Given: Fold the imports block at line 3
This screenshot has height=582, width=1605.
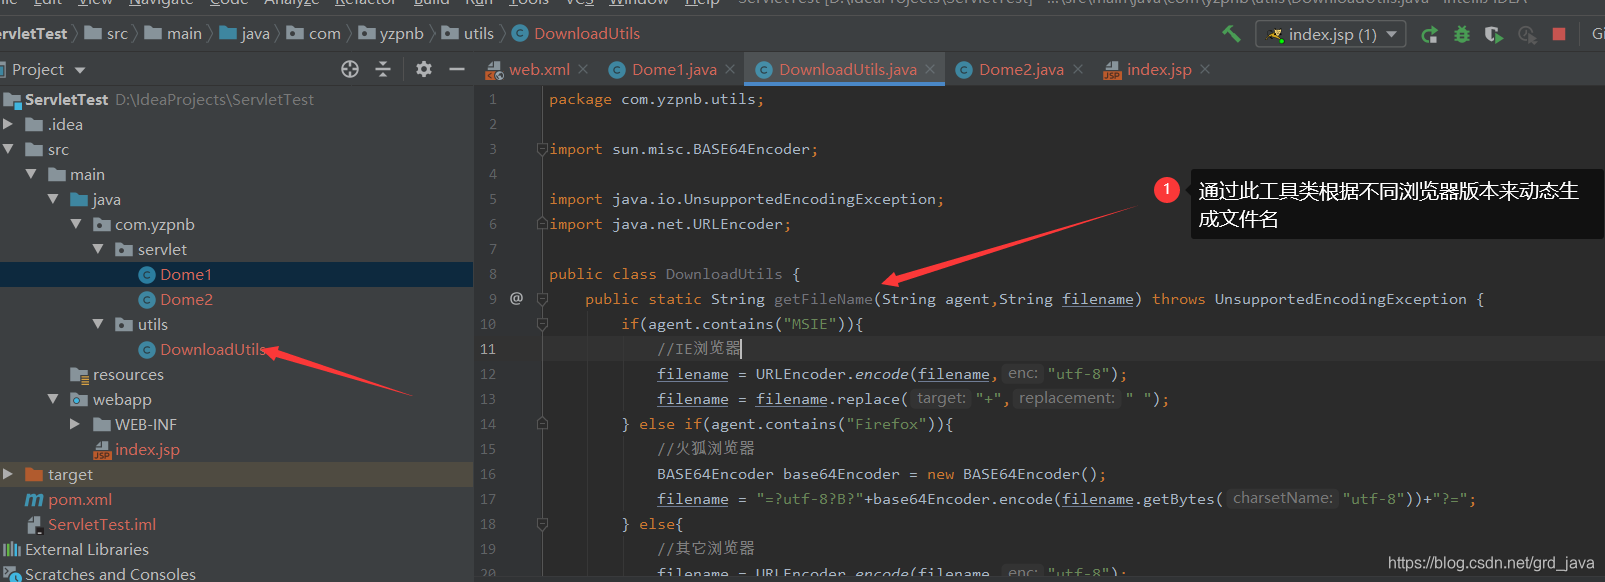Looking at the screenshot, I should (542, 149).
